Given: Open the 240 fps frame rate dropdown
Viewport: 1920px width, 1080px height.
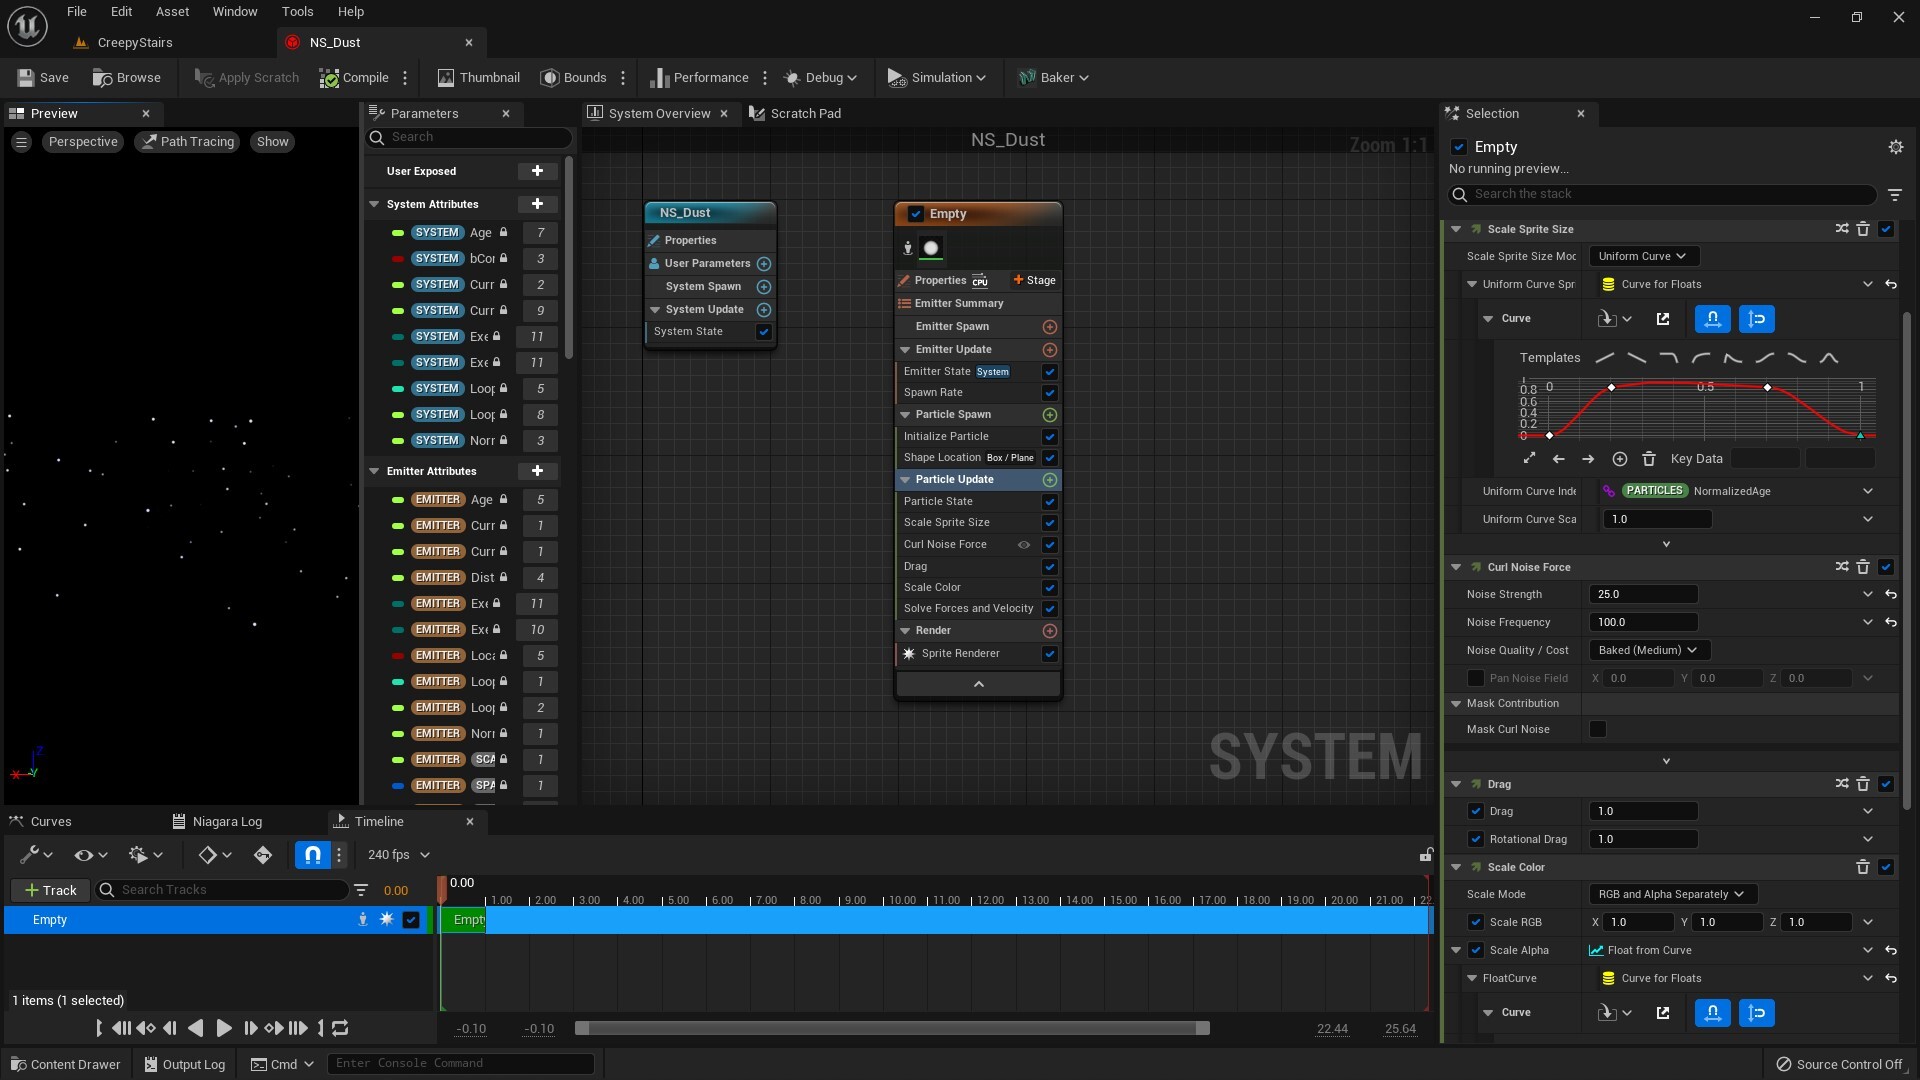Looking at the screenshot, I should tap(398, 855).
